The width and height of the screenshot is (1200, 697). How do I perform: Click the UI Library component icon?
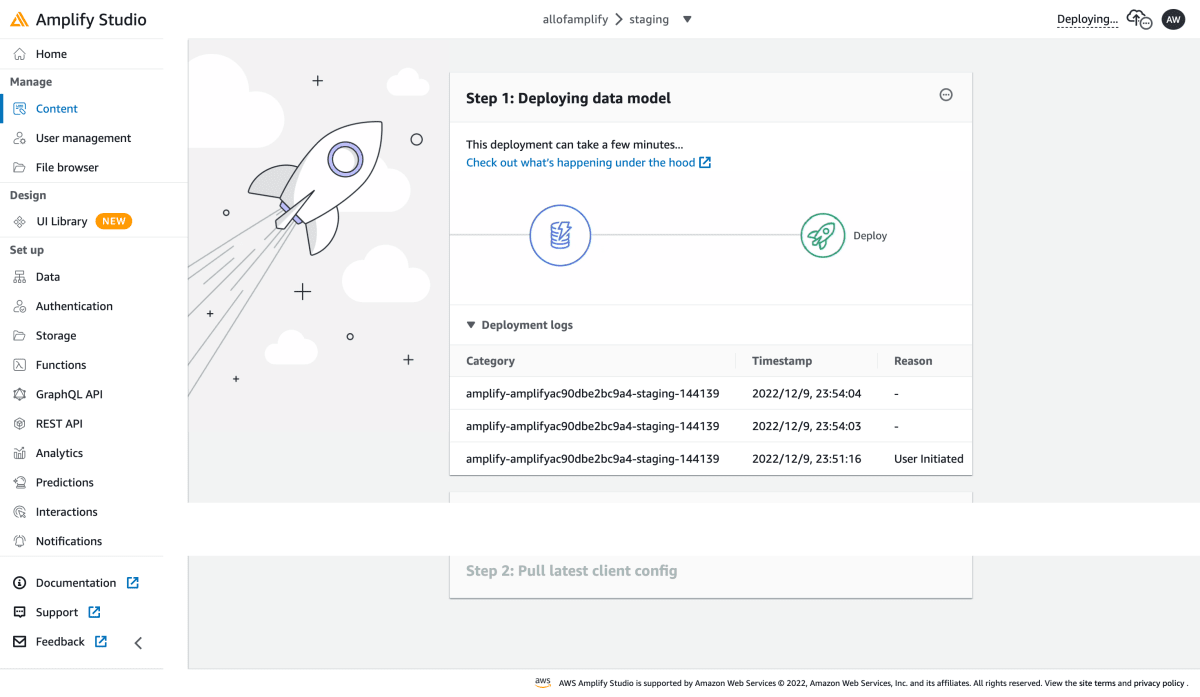click(19, 222)
